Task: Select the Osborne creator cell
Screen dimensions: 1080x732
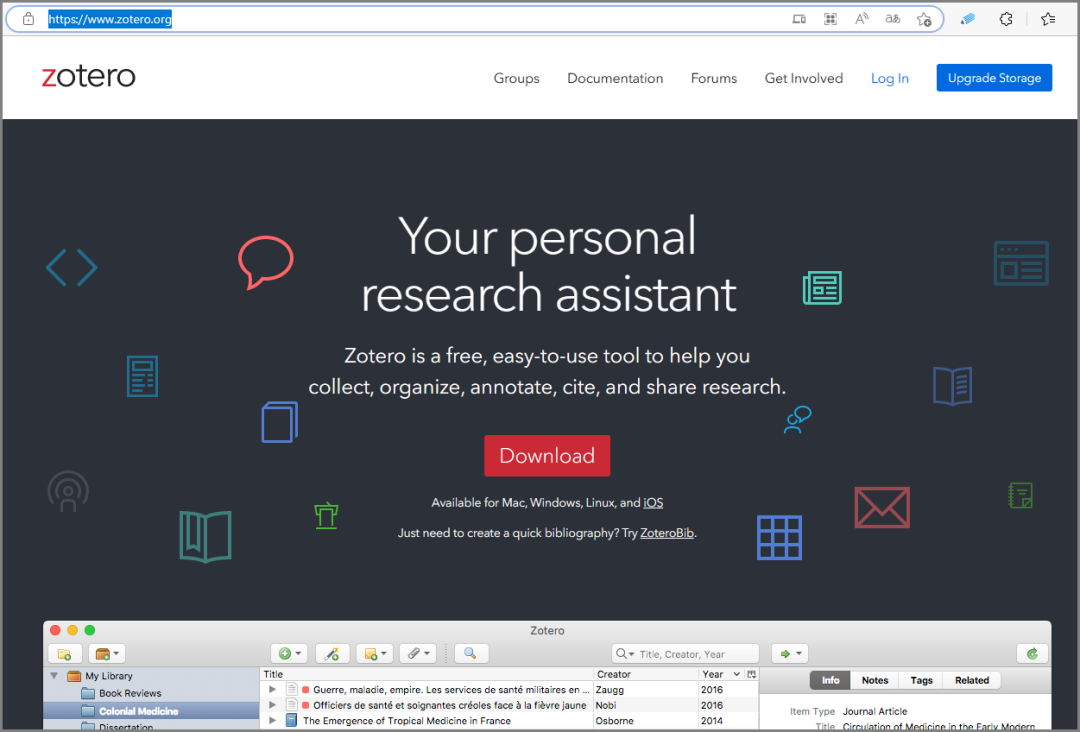Action: (x=614, y=721)
